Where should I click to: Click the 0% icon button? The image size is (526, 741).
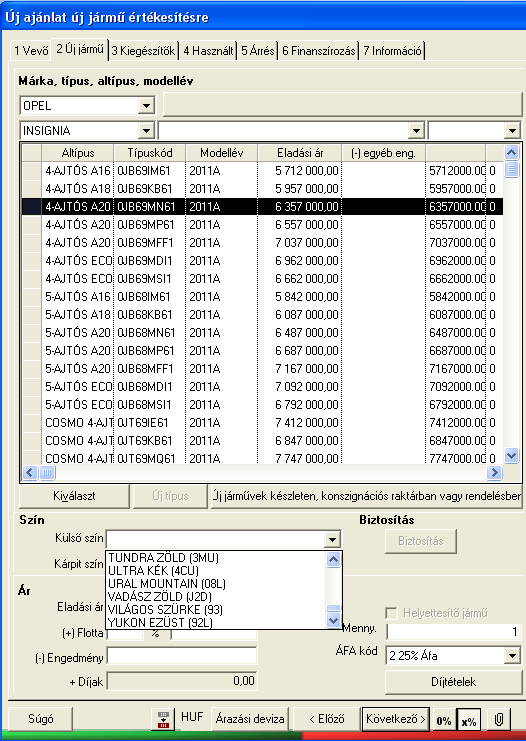(444, 720)
